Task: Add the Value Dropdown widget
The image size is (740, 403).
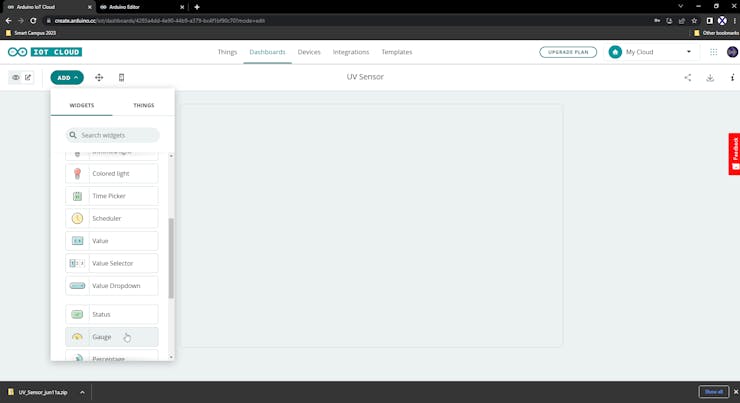Action: pos(112,285)
